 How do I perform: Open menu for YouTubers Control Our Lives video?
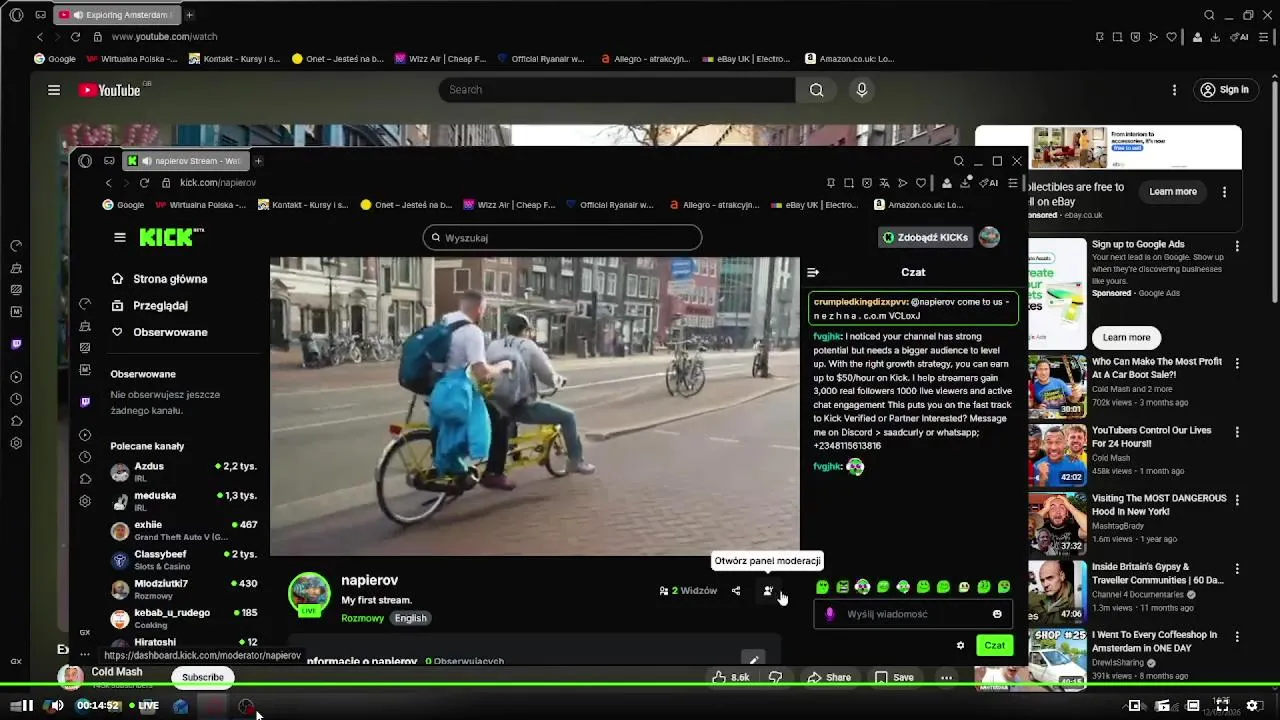pyautogui.click(x=1237, y=432)
